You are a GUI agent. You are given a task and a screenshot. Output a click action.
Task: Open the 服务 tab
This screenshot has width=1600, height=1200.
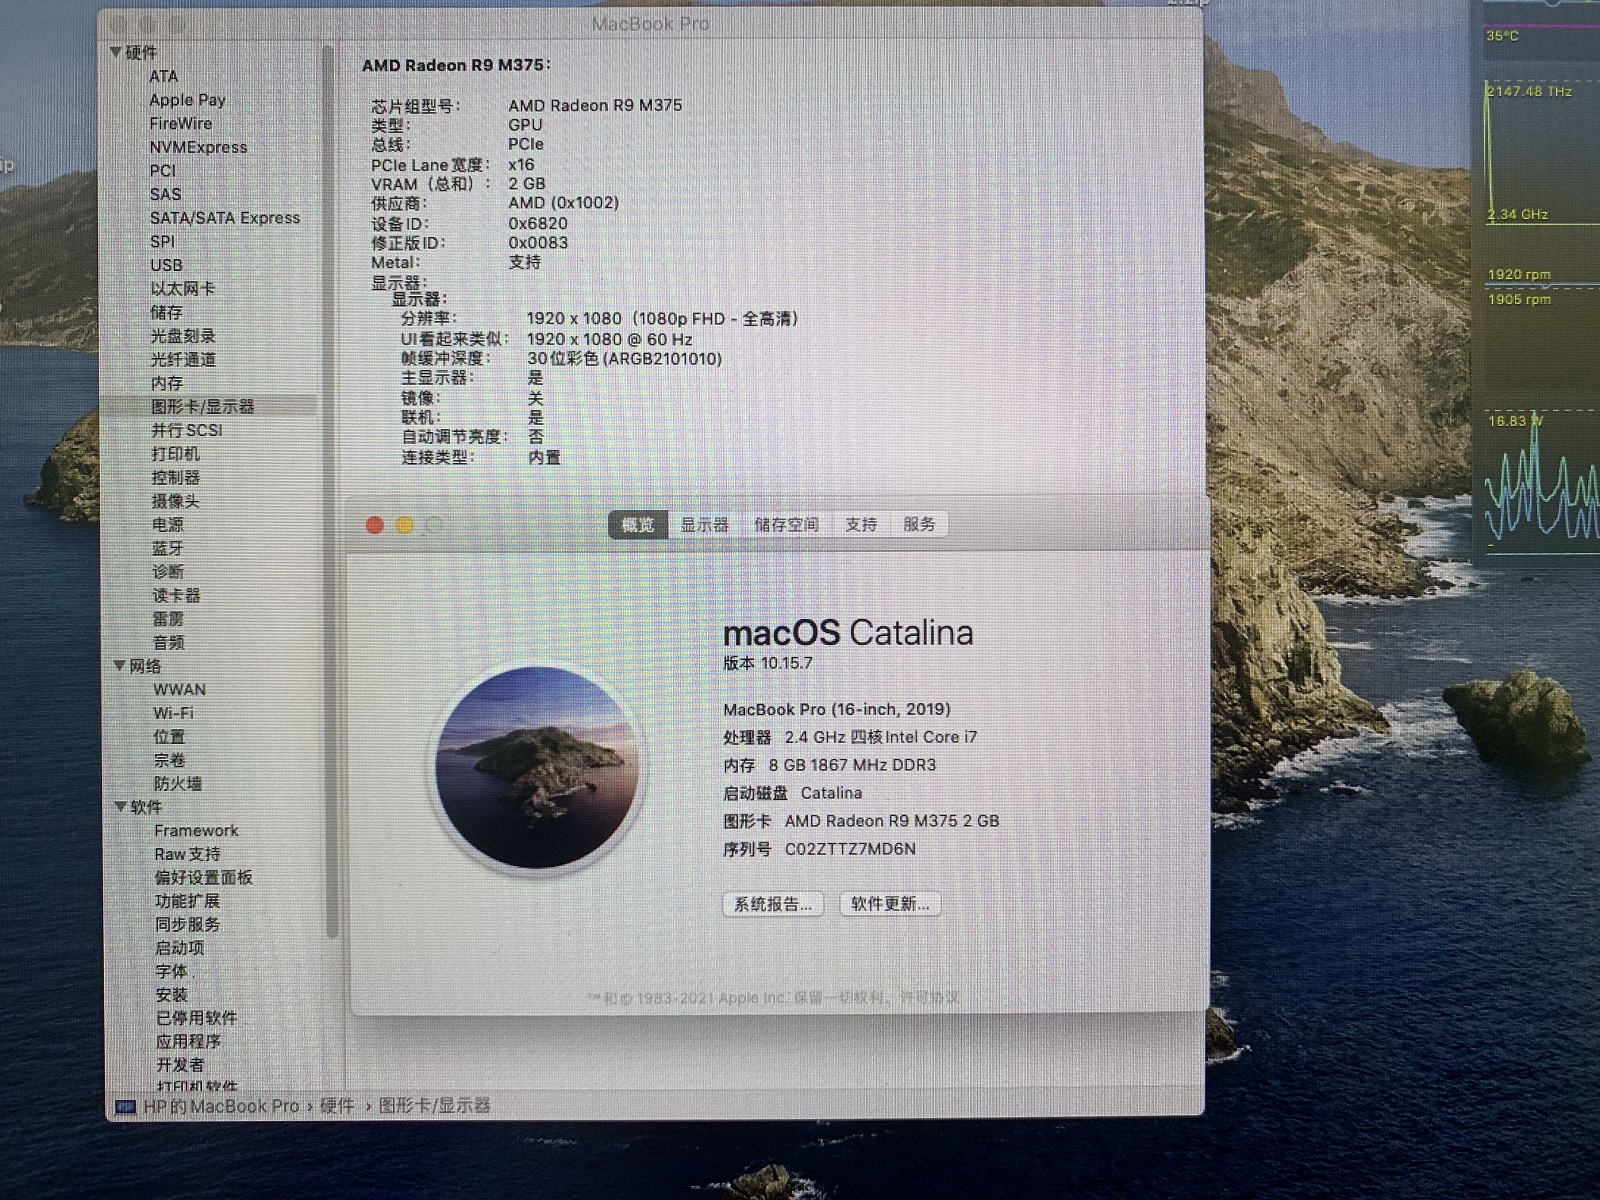[x=919, y=524]
